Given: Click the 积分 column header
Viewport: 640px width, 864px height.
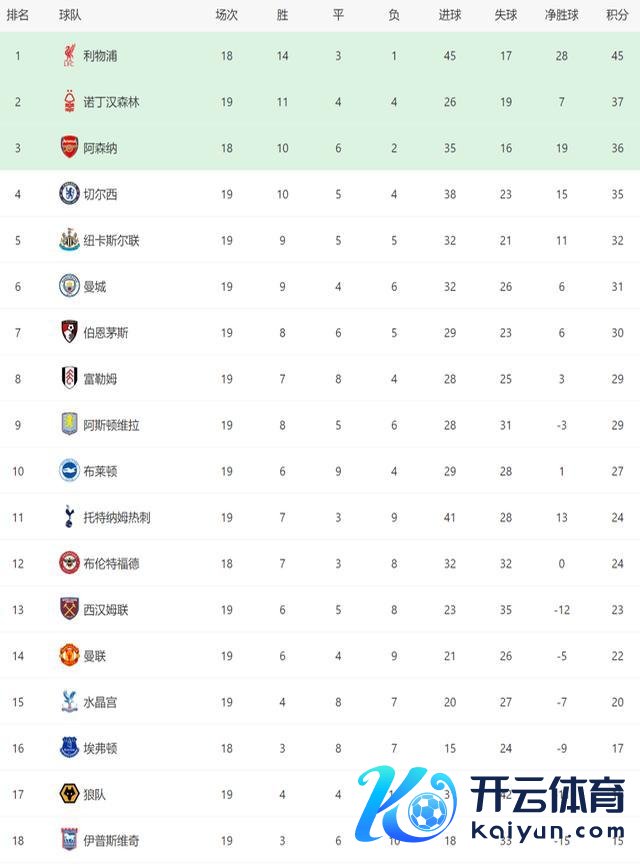Looking at the screenshot, I should [x=617, y=16].
